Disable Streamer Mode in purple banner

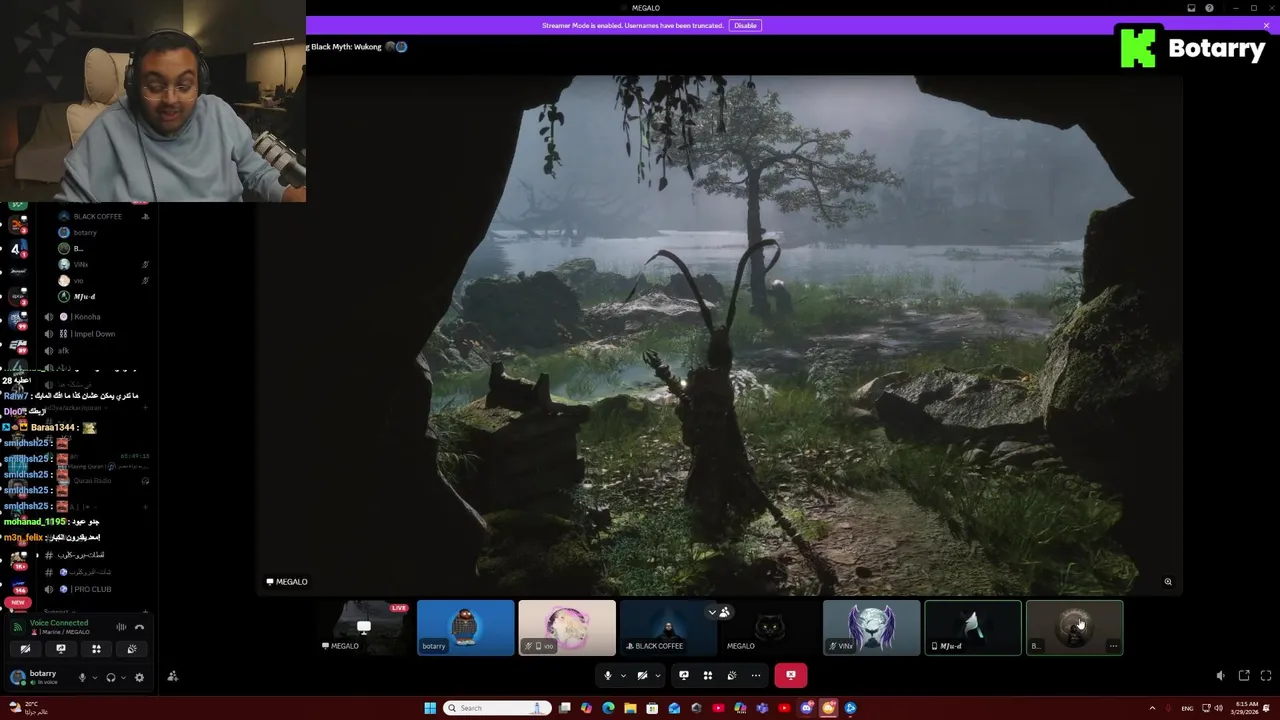[745, 25]
